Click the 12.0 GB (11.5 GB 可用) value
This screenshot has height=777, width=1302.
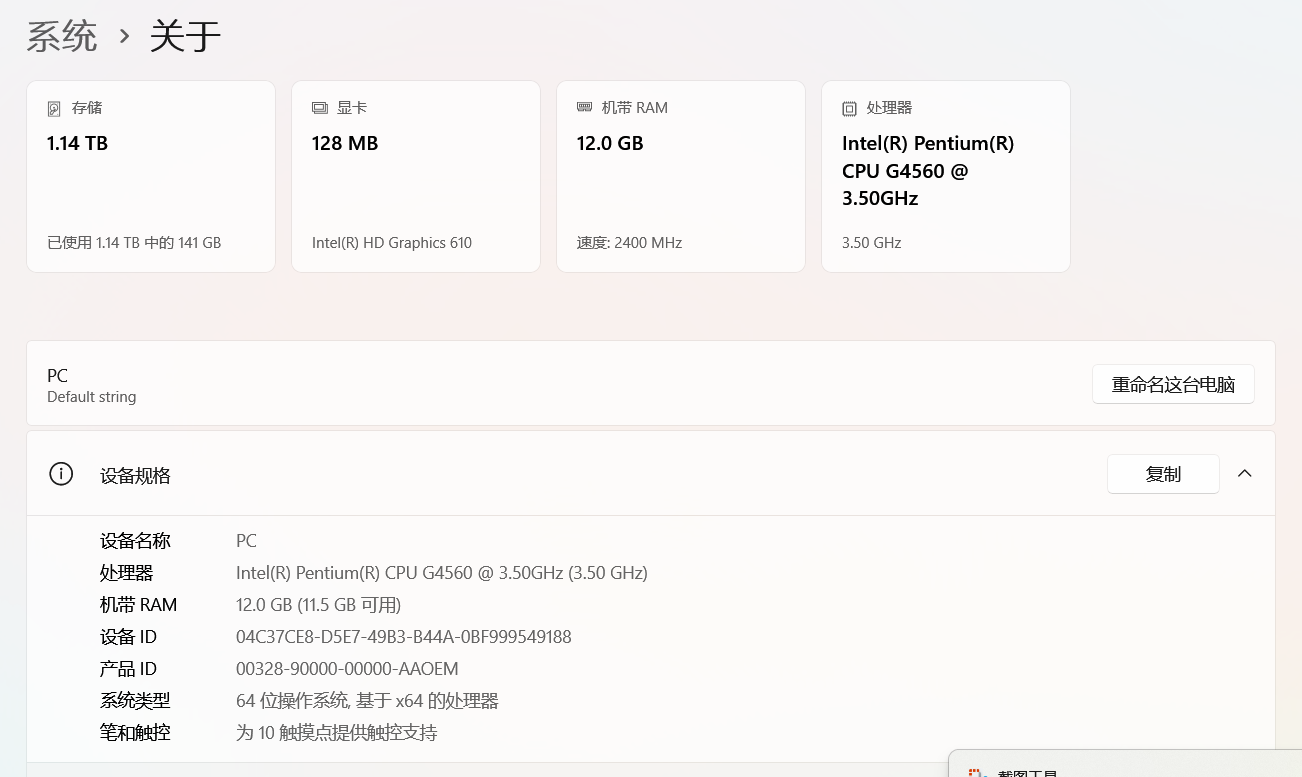318,605
